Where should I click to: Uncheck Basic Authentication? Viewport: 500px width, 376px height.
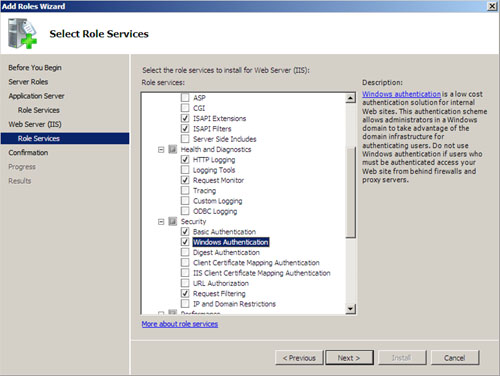coord(185,232)
